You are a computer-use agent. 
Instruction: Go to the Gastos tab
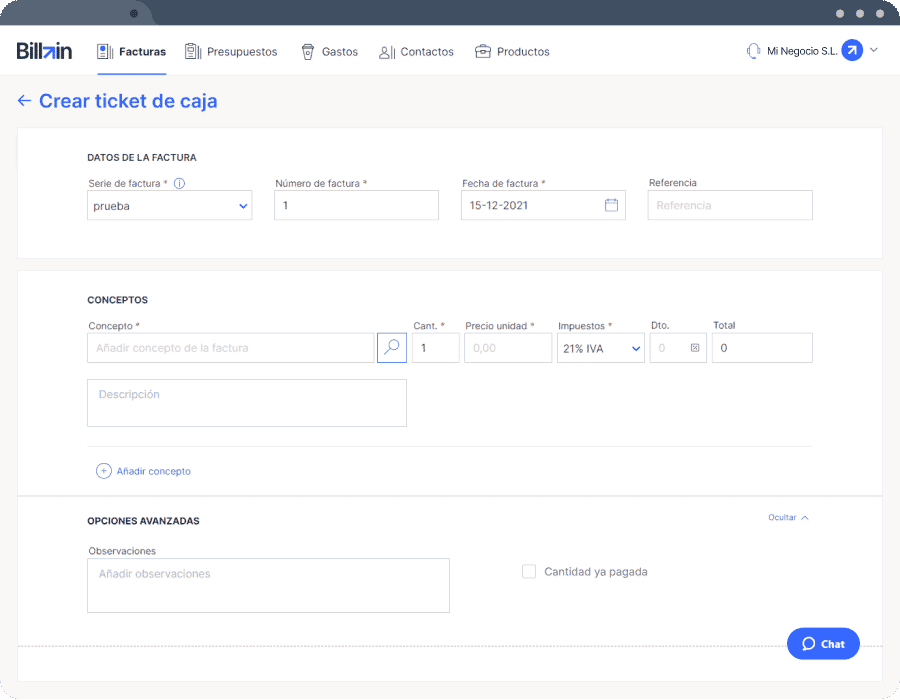(329, 52)
